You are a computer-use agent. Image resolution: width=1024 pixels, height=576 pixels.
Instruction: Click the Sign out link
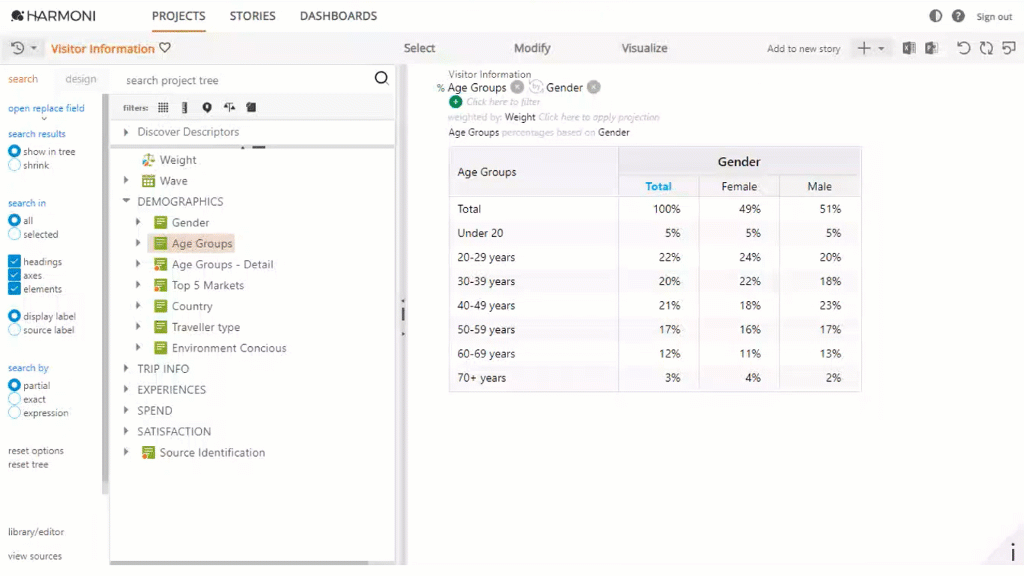994,17
